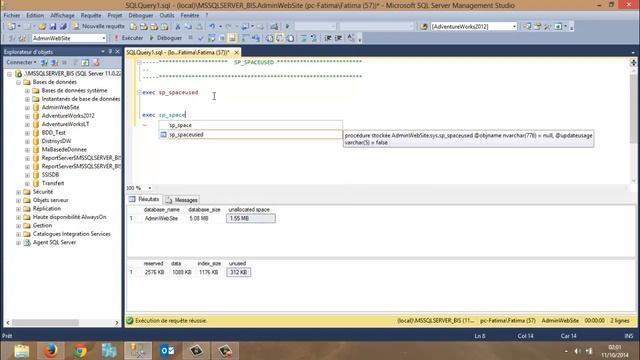Click the Refresh icon in Object Explorer toolbar
Viewport: 640px width, 360px height.
[x=85, y=62]
